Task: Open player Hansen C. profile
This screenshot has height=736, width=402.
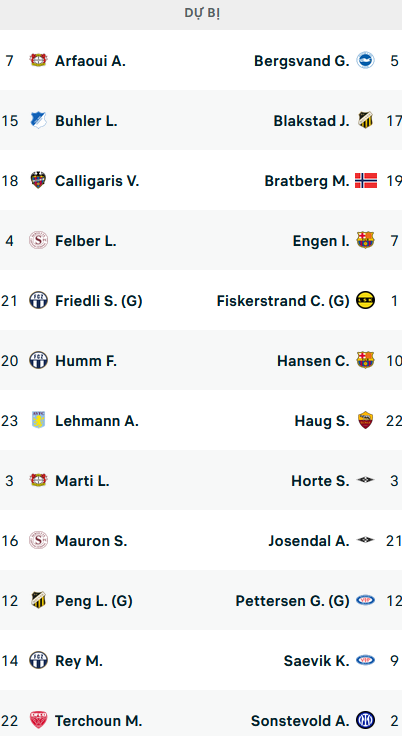Action: [313, 360]
